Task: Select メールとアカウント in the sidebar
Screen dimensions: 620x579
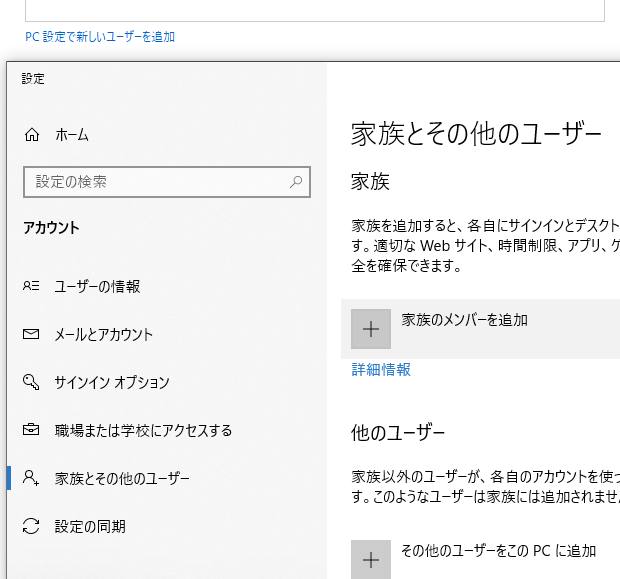Action: pos(104,334)
